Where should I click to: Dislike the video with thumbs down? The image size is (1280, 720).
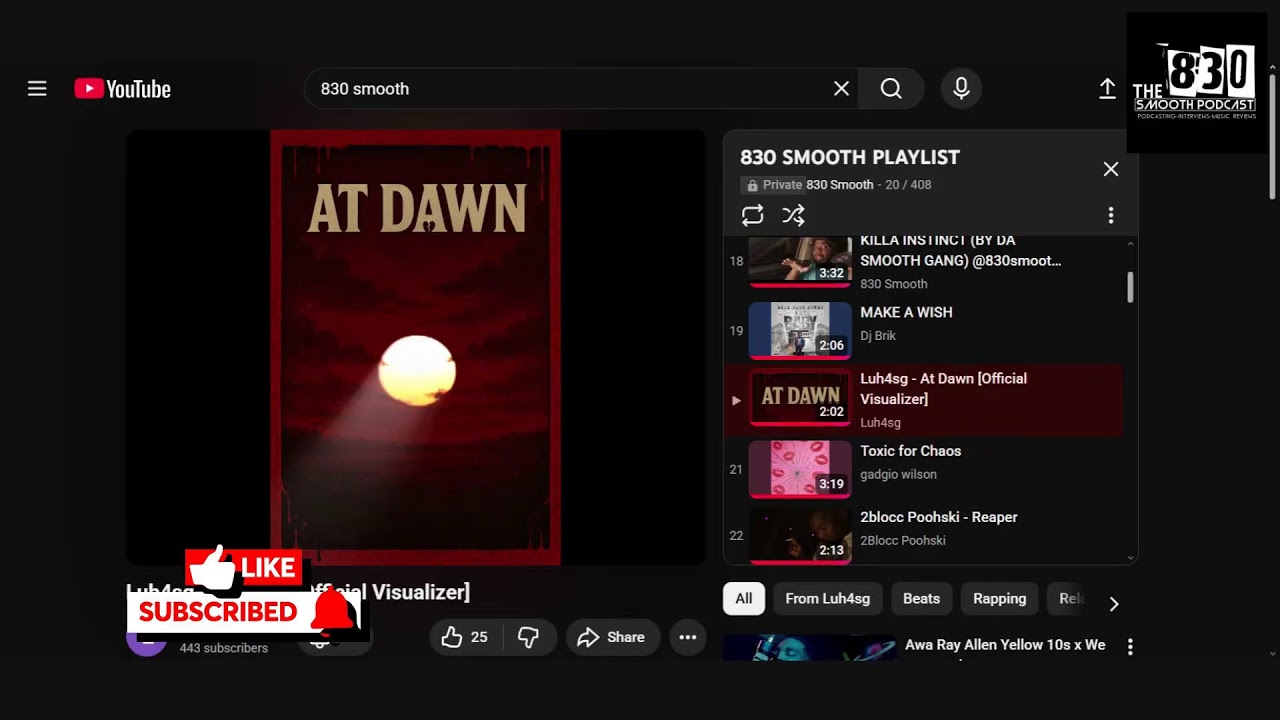(x=529, y=637)
